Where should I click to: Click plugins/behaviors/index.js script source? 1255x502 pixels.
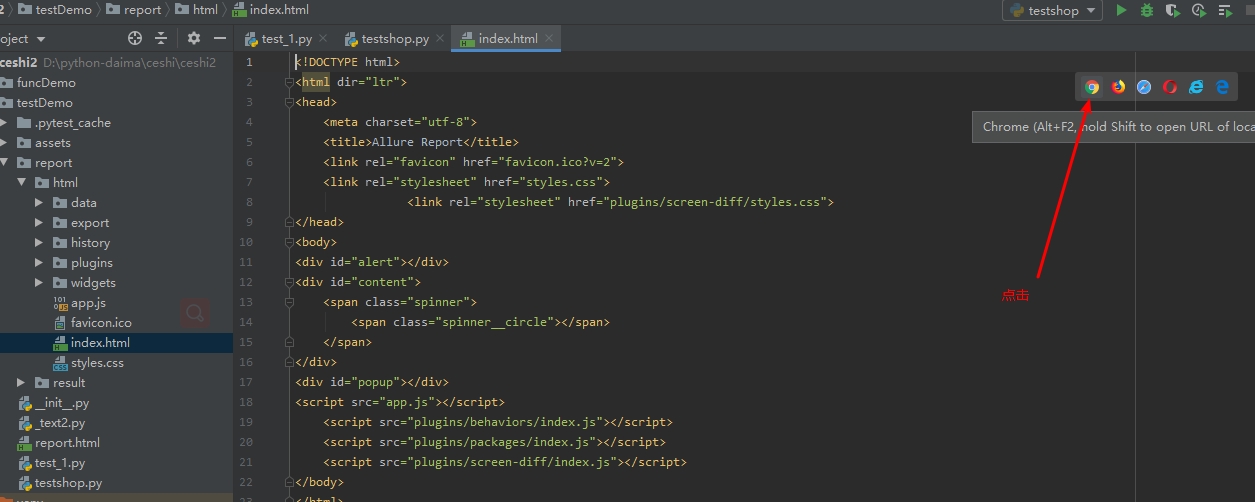(505, 422)
